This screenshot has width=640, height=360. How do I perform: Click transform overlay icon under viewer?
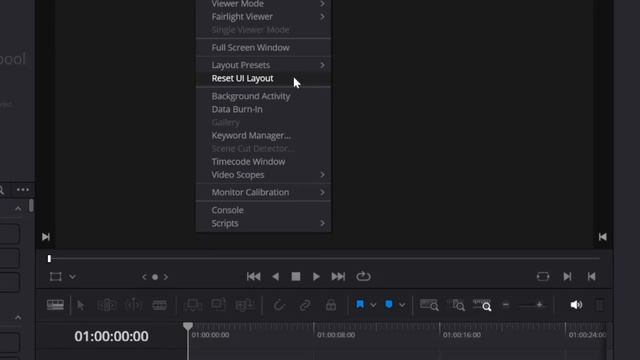pyautogui.click(x=56, y=277)
